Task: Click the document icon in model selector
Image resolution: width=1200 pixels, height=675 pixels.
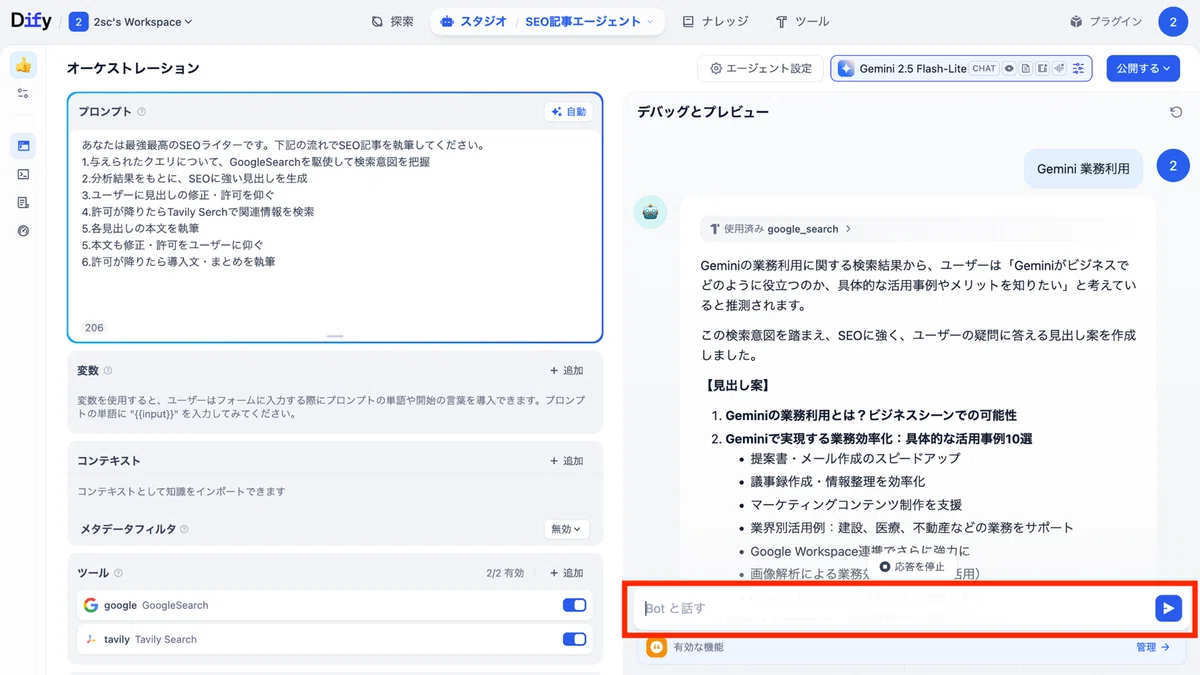Action: point(1026,68)
